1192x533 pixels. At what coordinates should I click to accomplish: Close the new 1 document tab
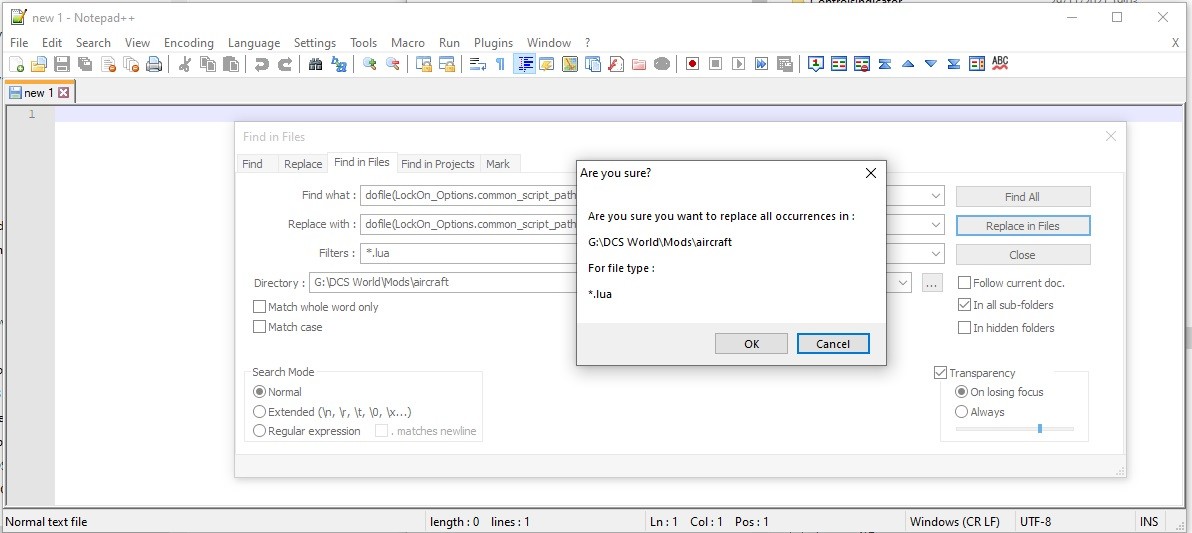[64, 93]
